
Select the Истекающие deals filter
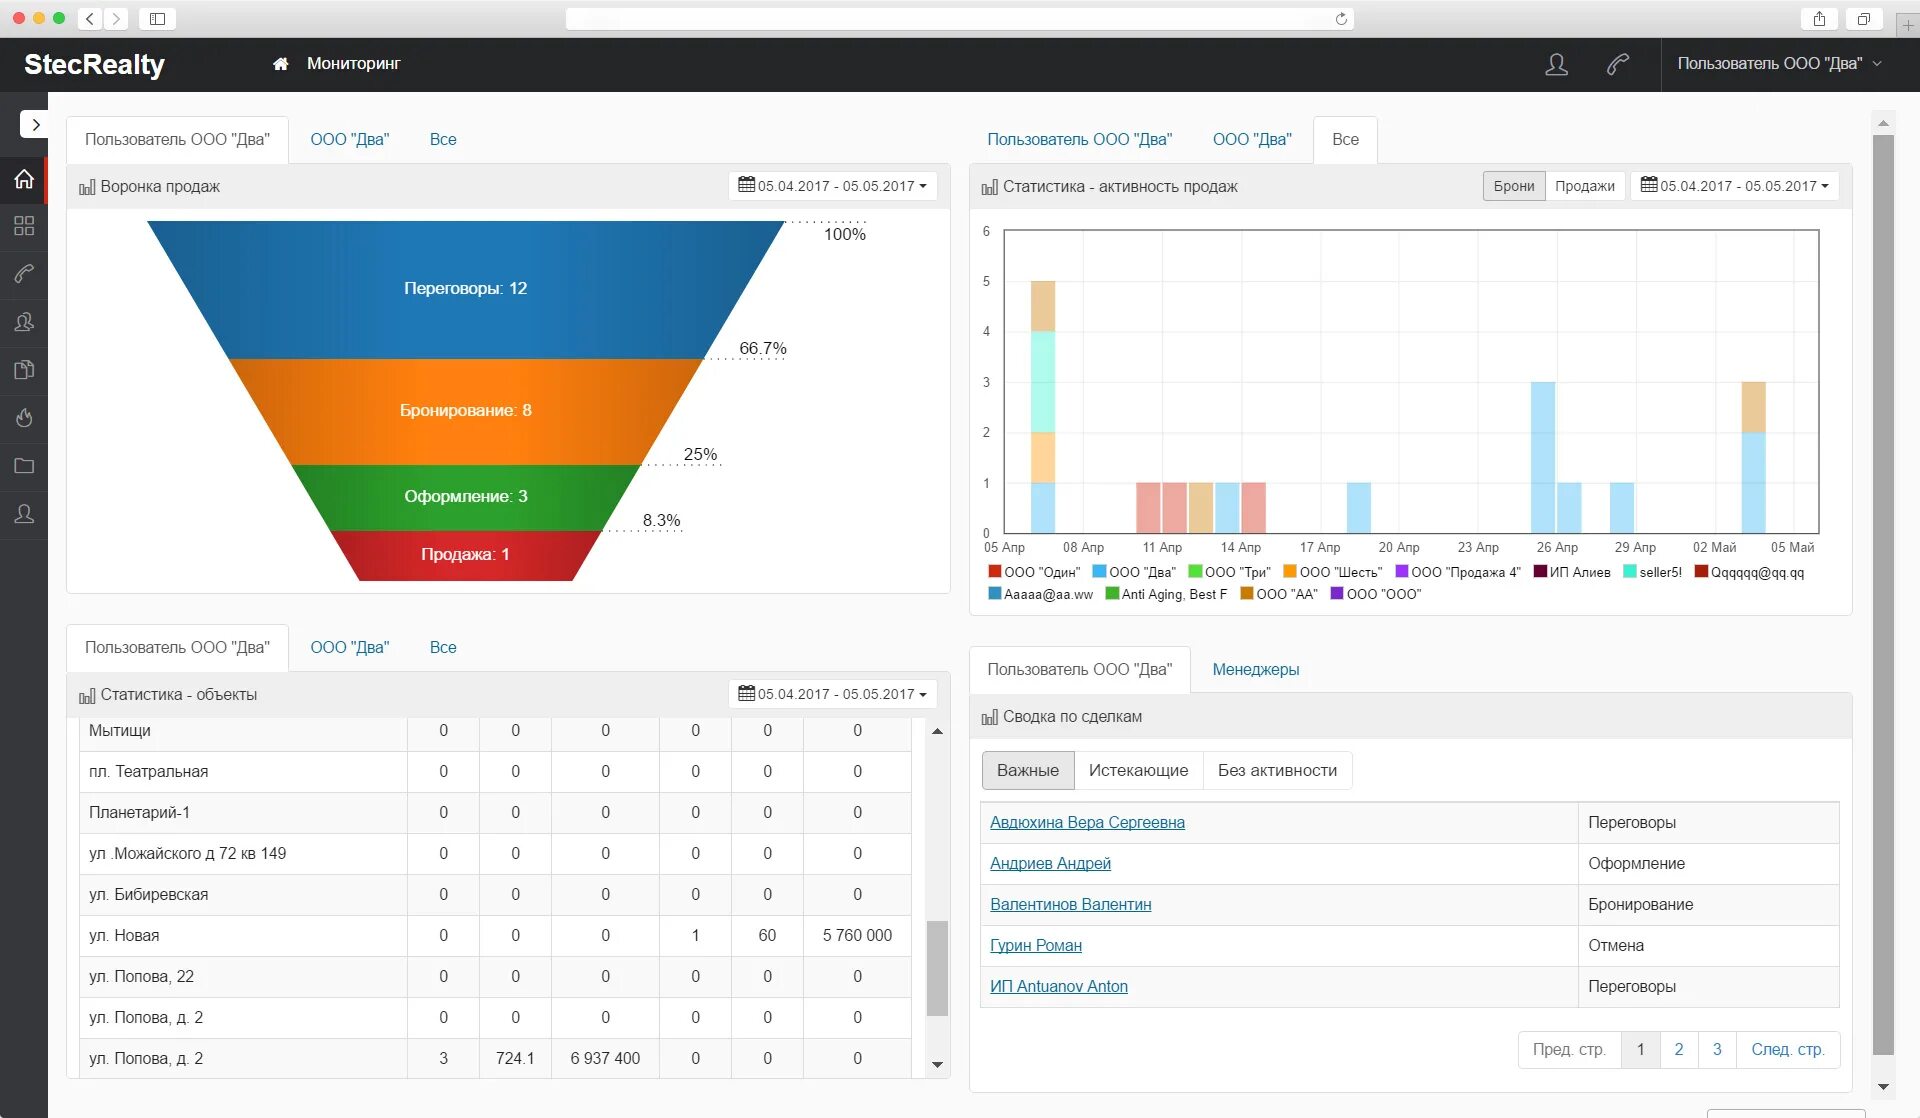1138,770
